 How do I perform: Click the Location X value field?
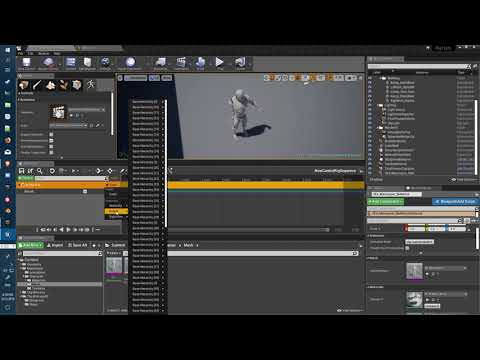[416, 229]
